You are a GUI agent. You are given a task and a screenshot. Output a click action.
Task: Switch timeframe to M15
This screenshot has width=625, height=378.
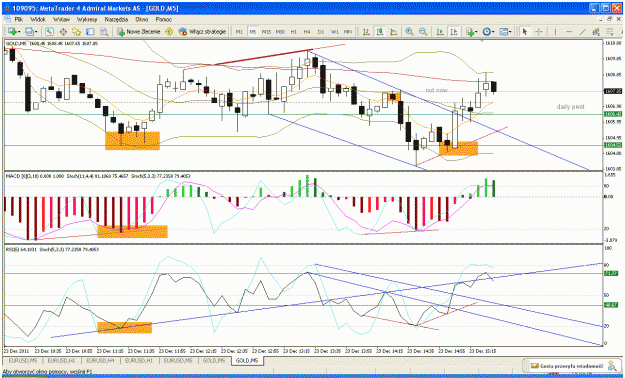pos(266,32)
